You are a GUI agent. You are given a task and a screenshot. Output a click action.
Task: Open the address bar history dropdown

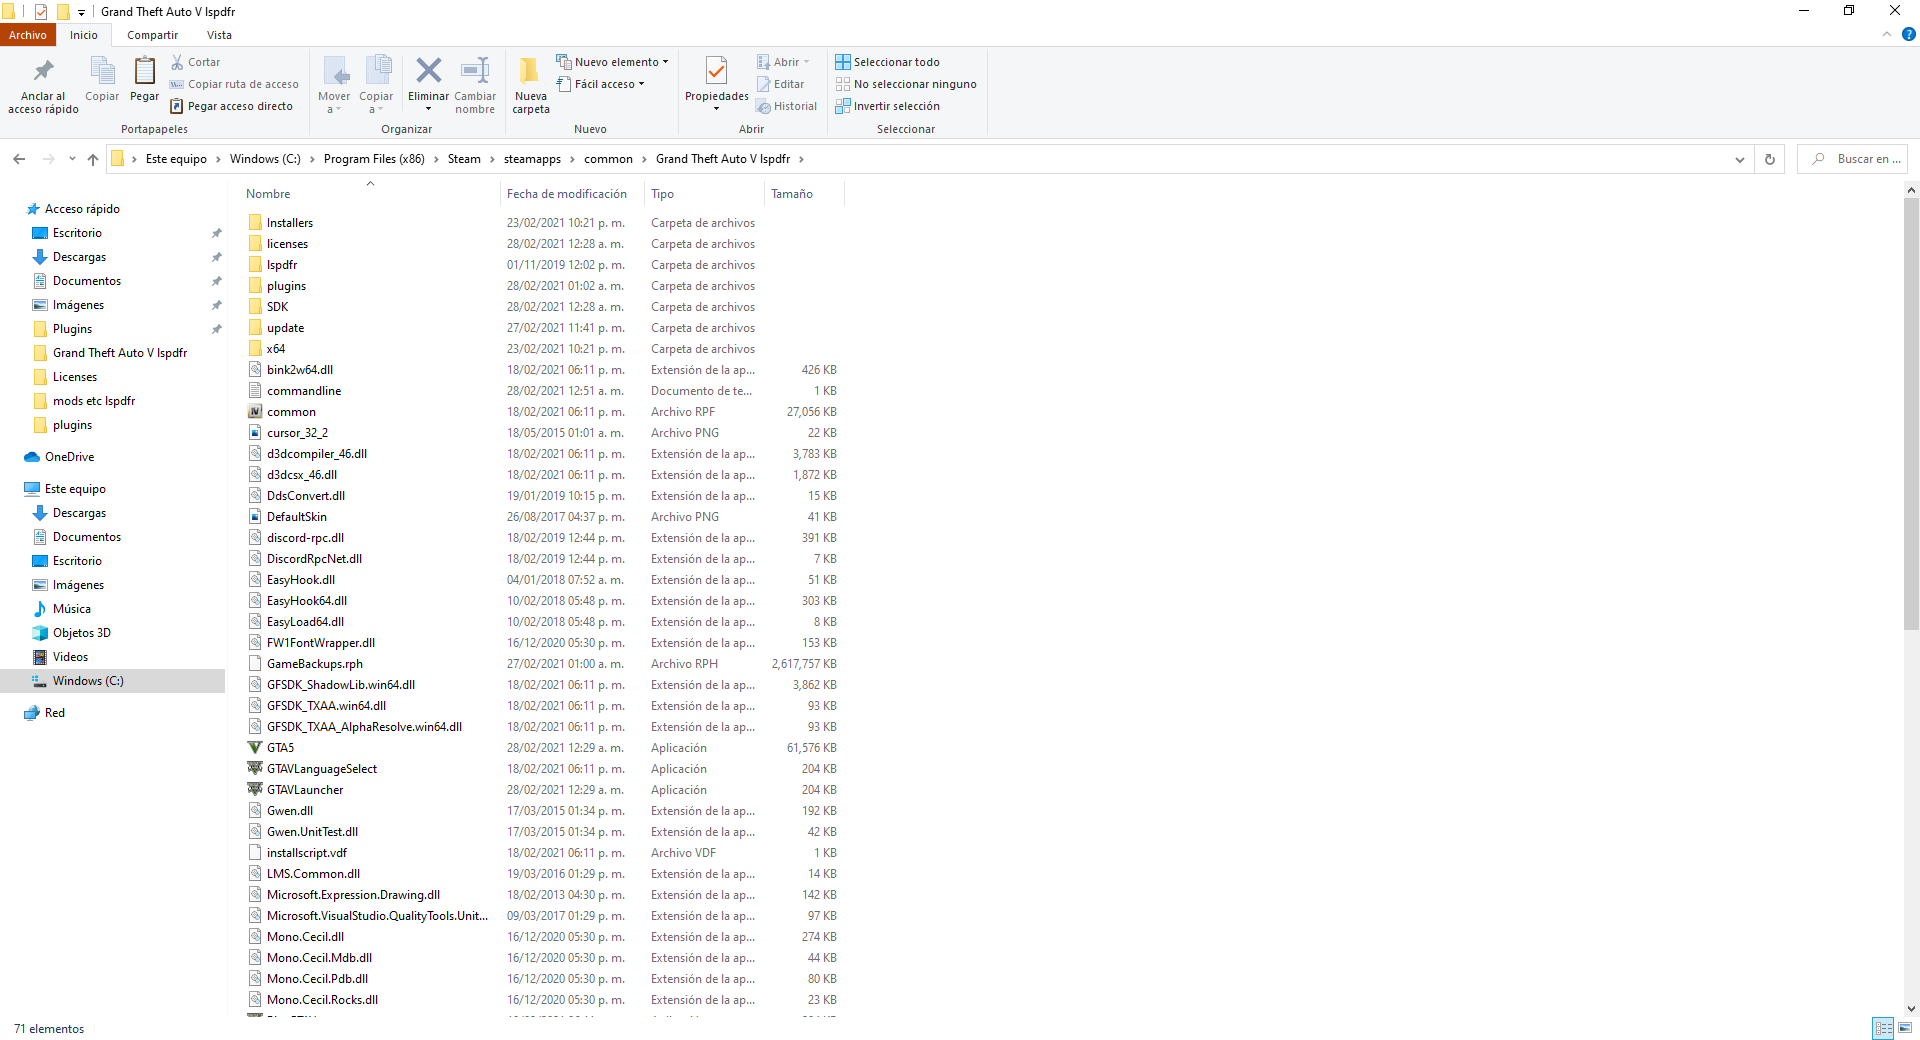point(1739,159)
